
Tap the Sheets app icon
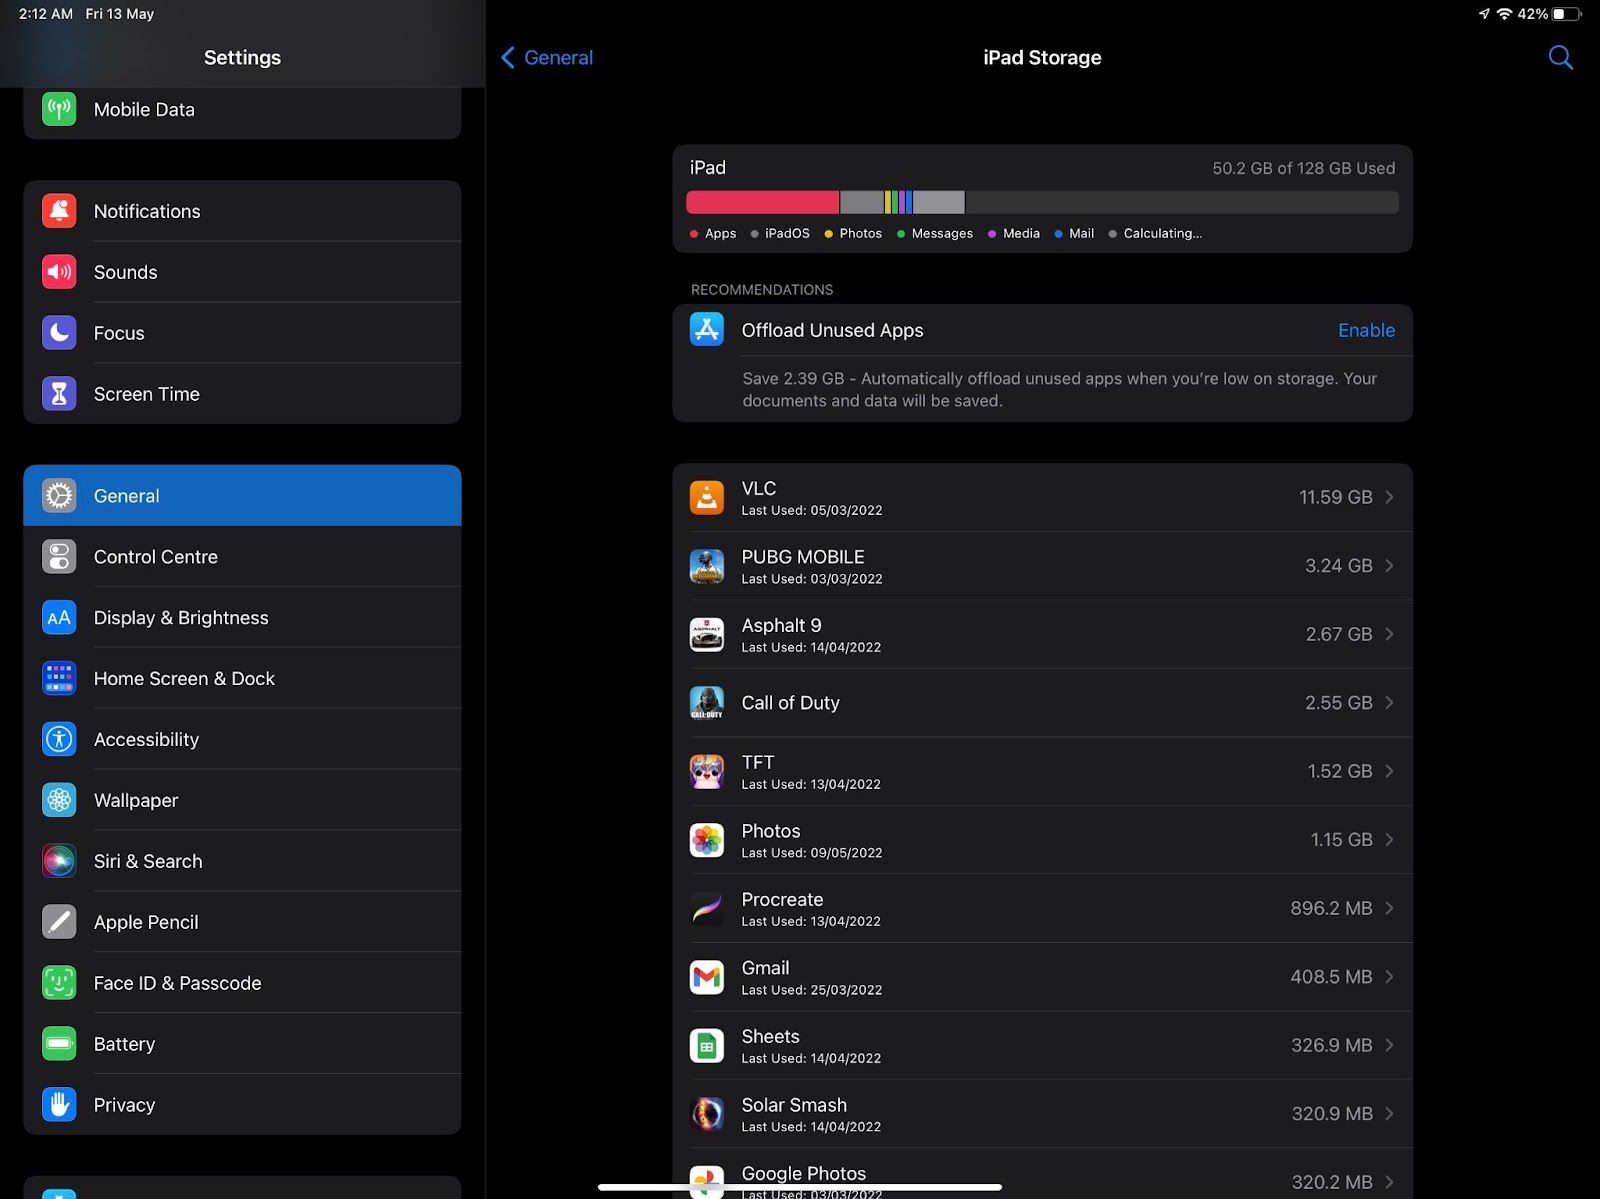pyautogui.click(x=707, y=1045)
